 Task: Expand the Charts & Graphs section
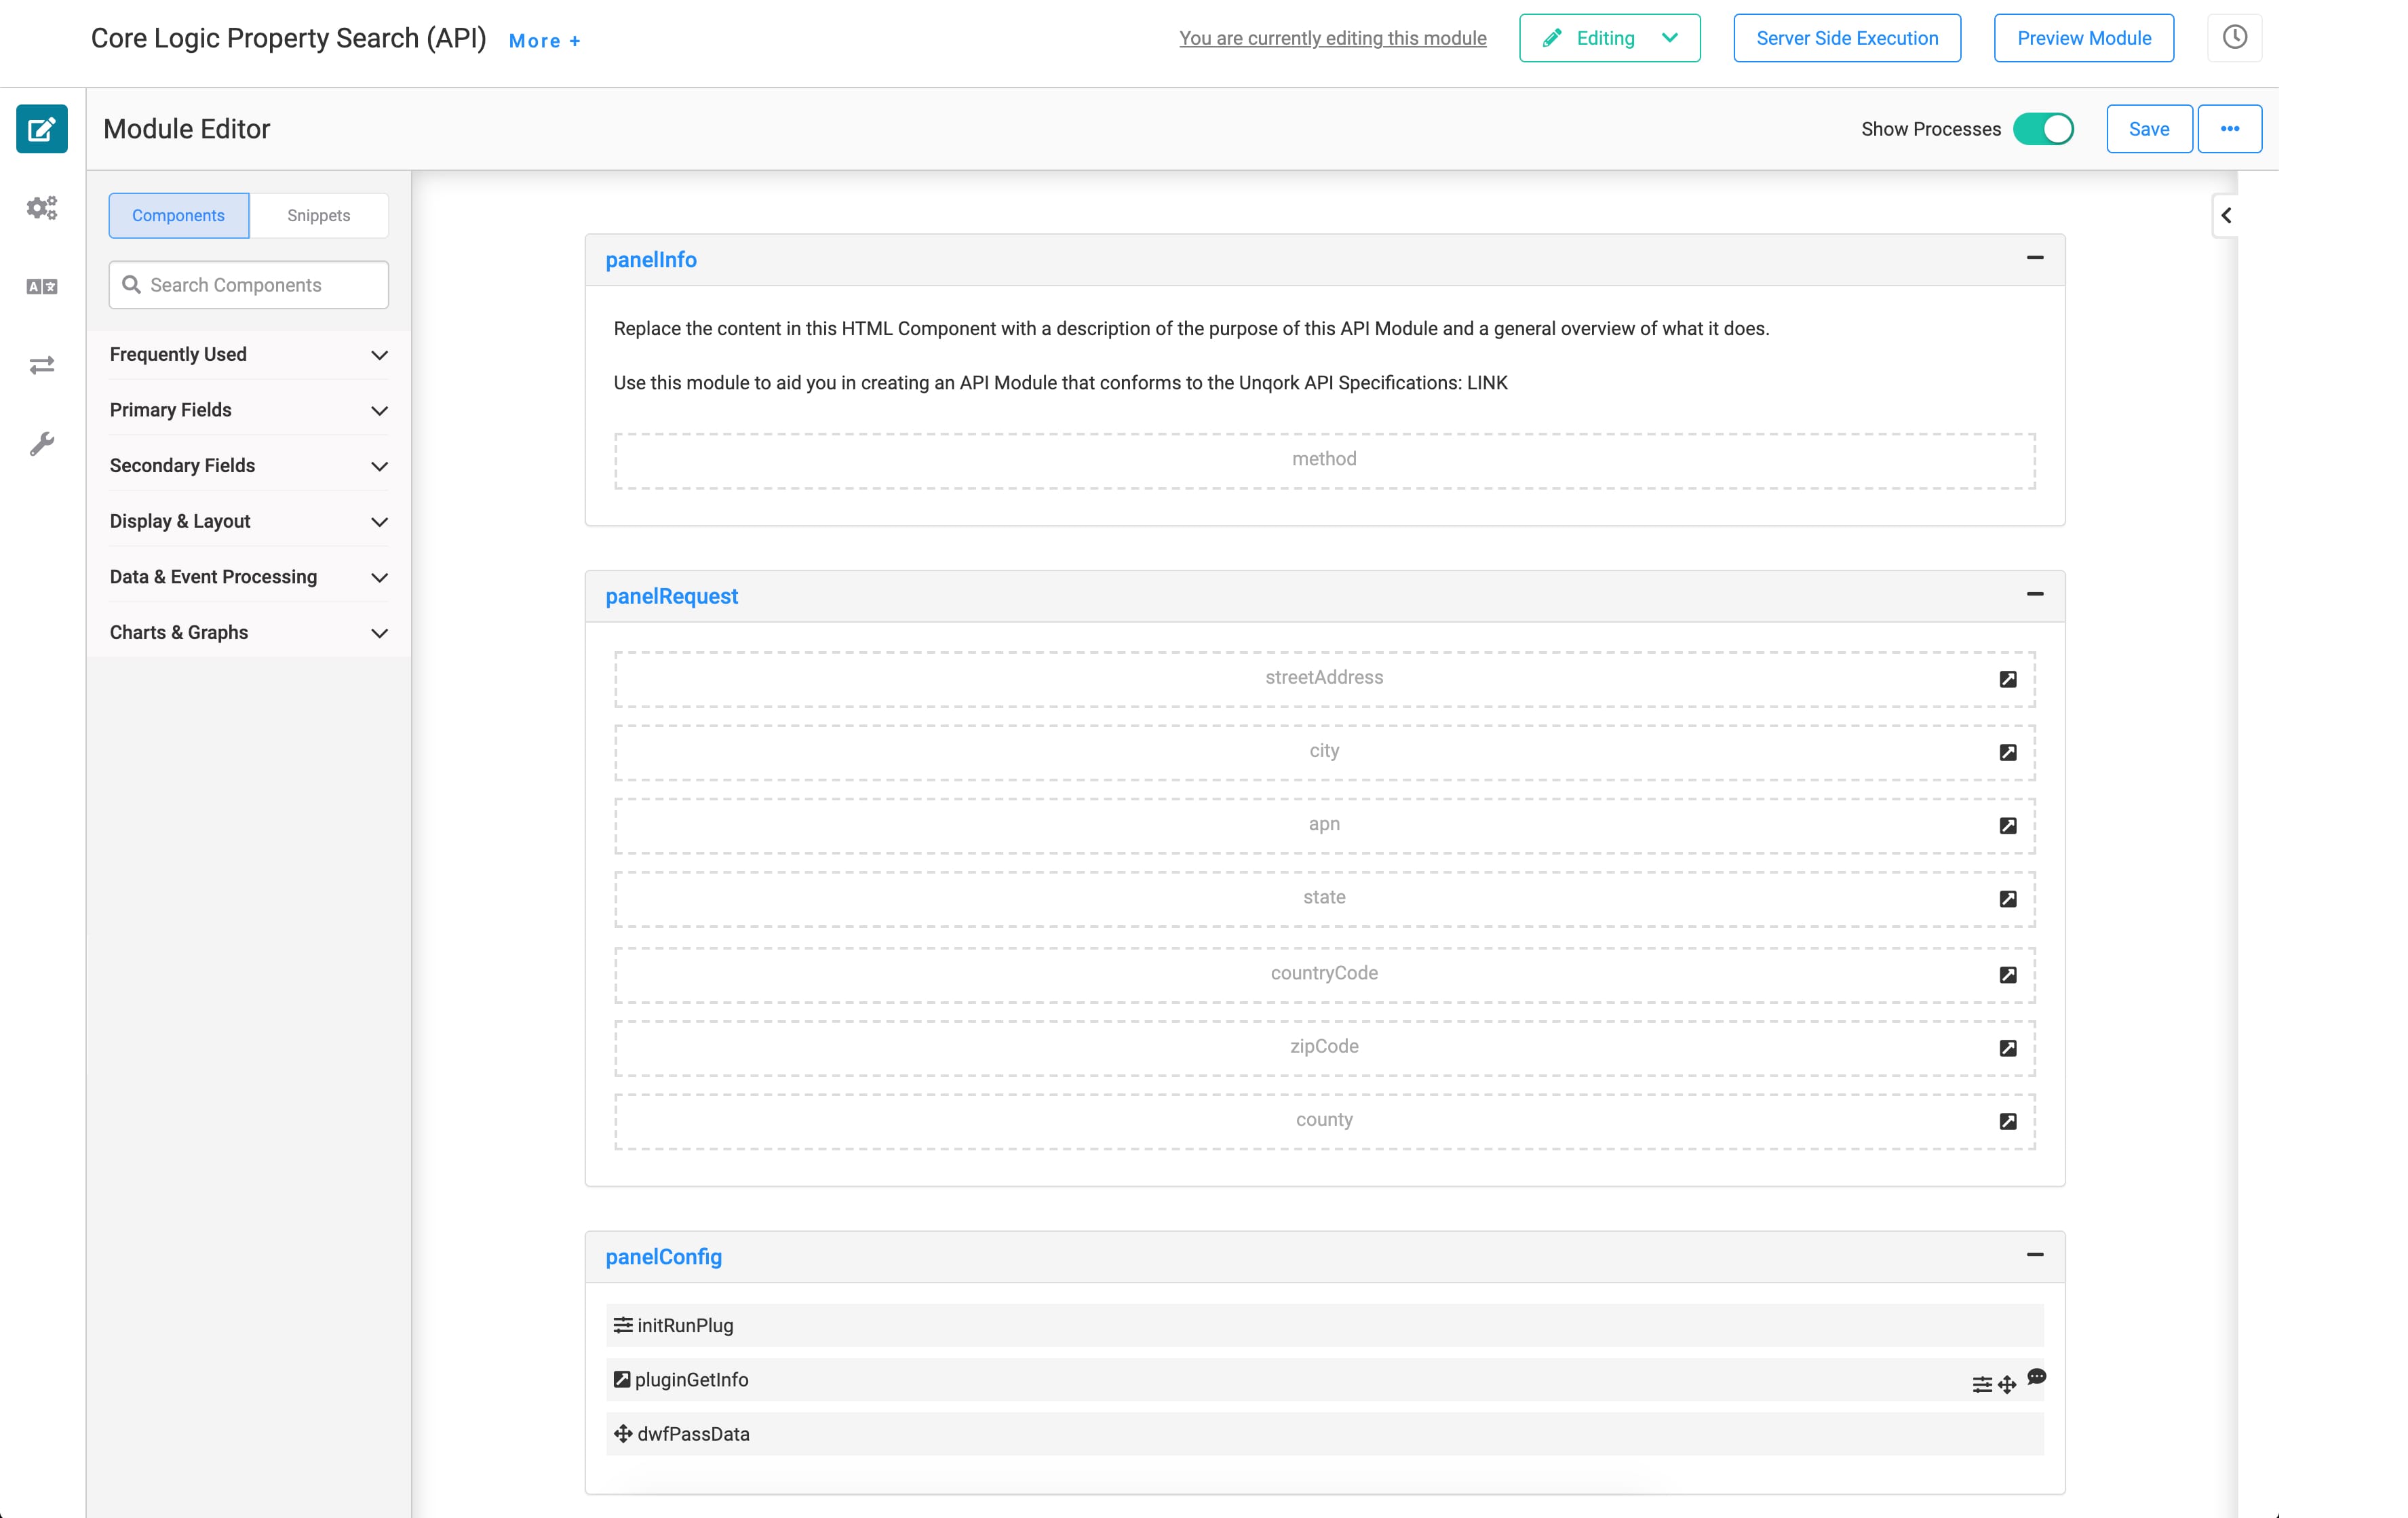pos(248,633)
